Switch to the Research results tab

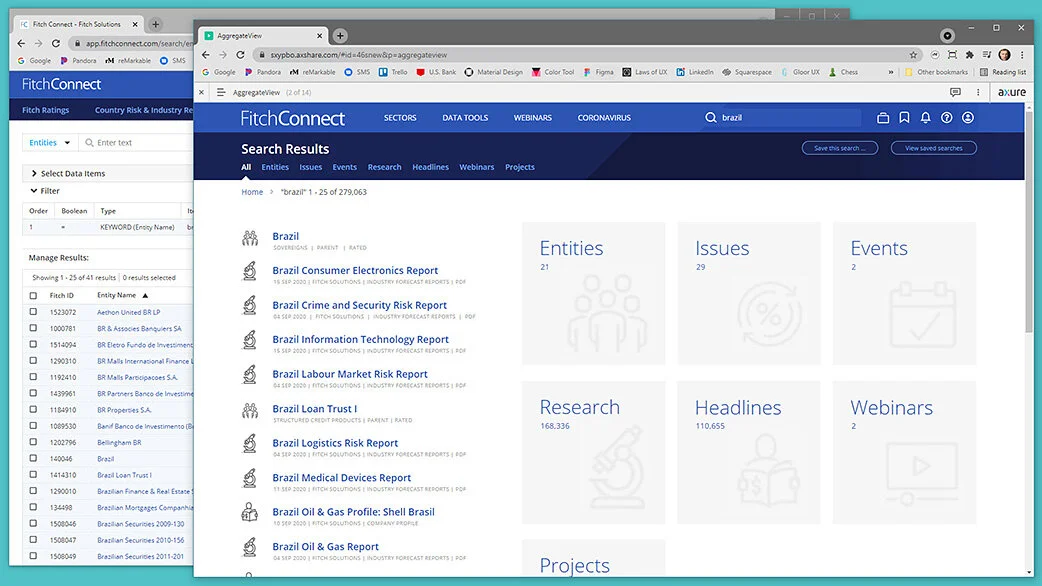tap(384, 167)
